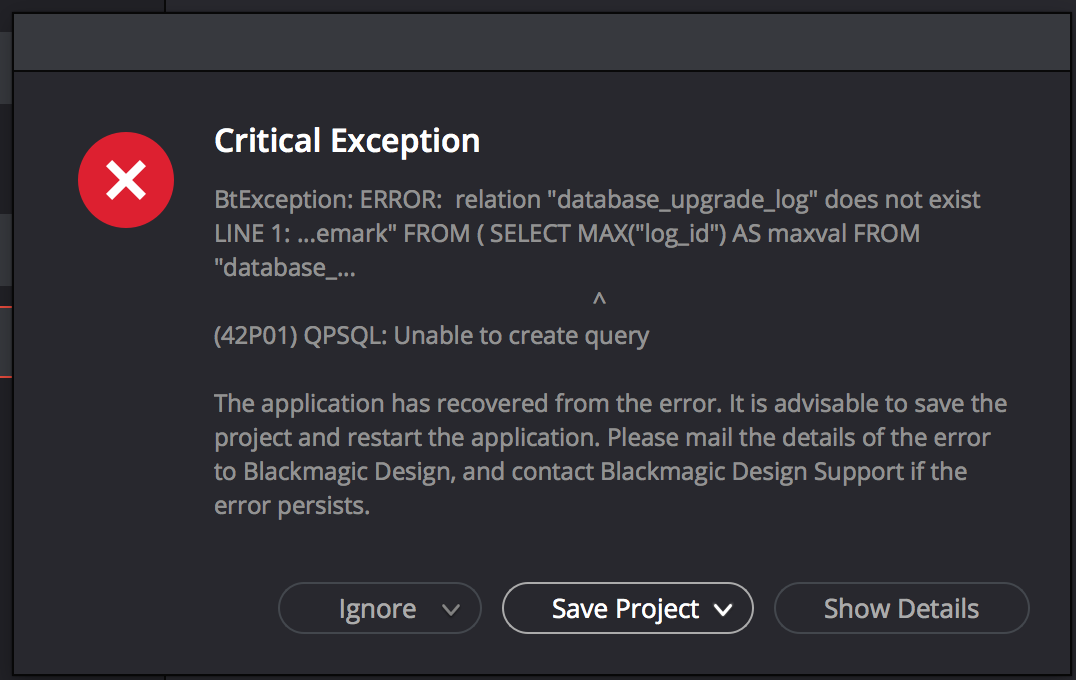Click the lower red line at left edge

[6, 377]
